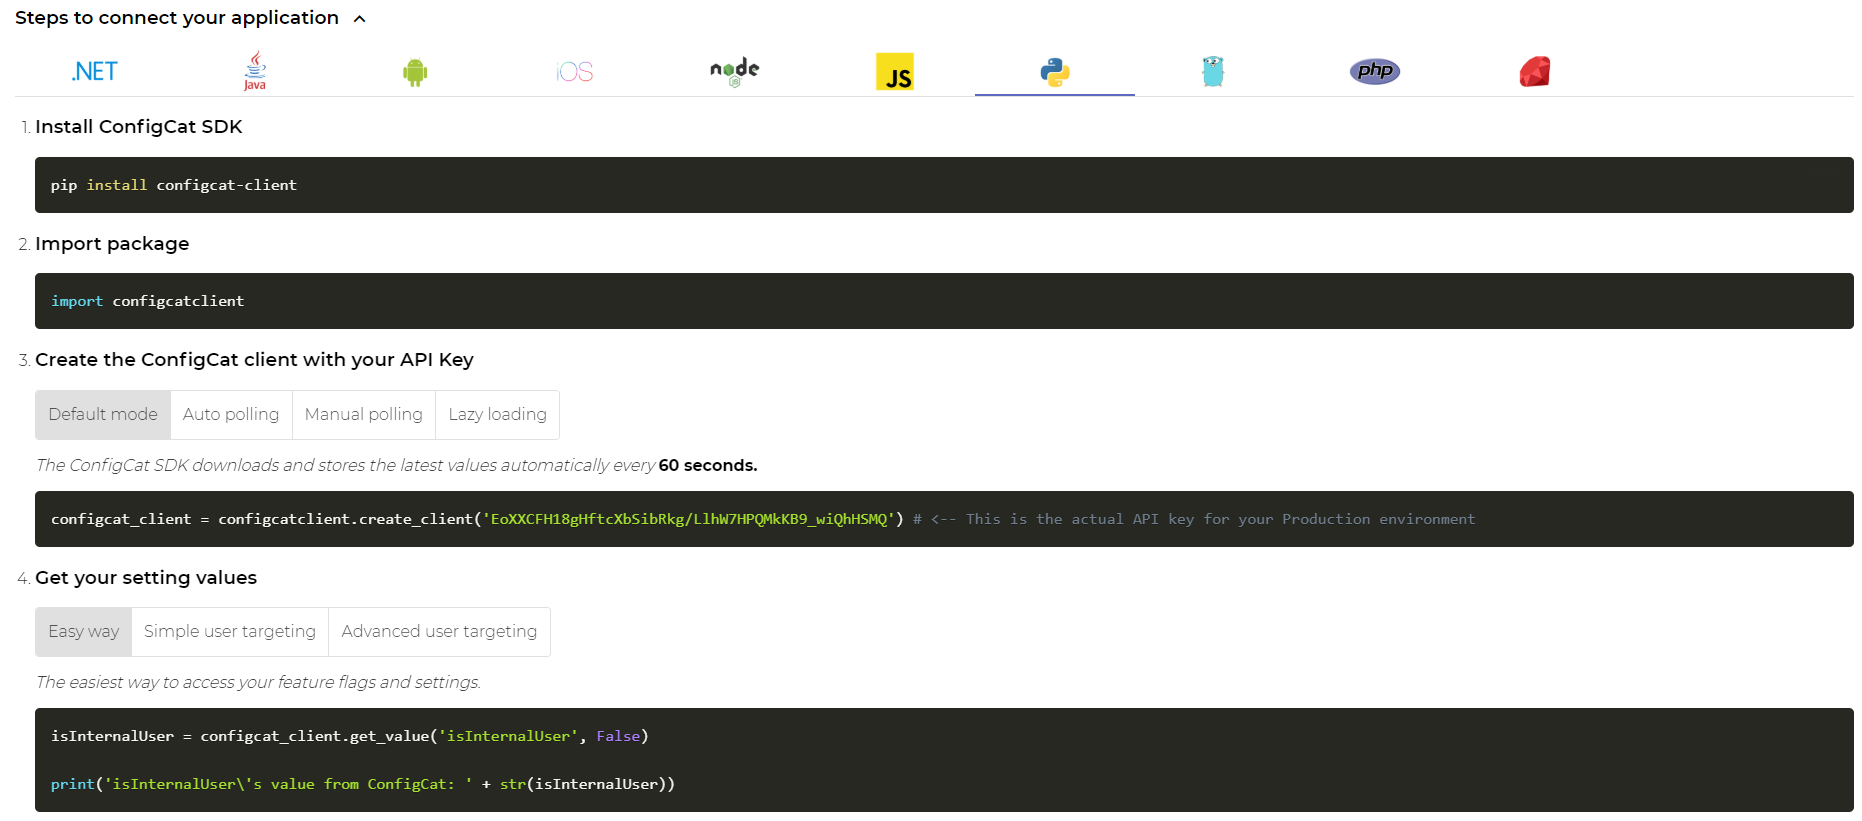Screen dimensions: 1862x821
Task: Click the Import package heading
Action: [112, 244]
